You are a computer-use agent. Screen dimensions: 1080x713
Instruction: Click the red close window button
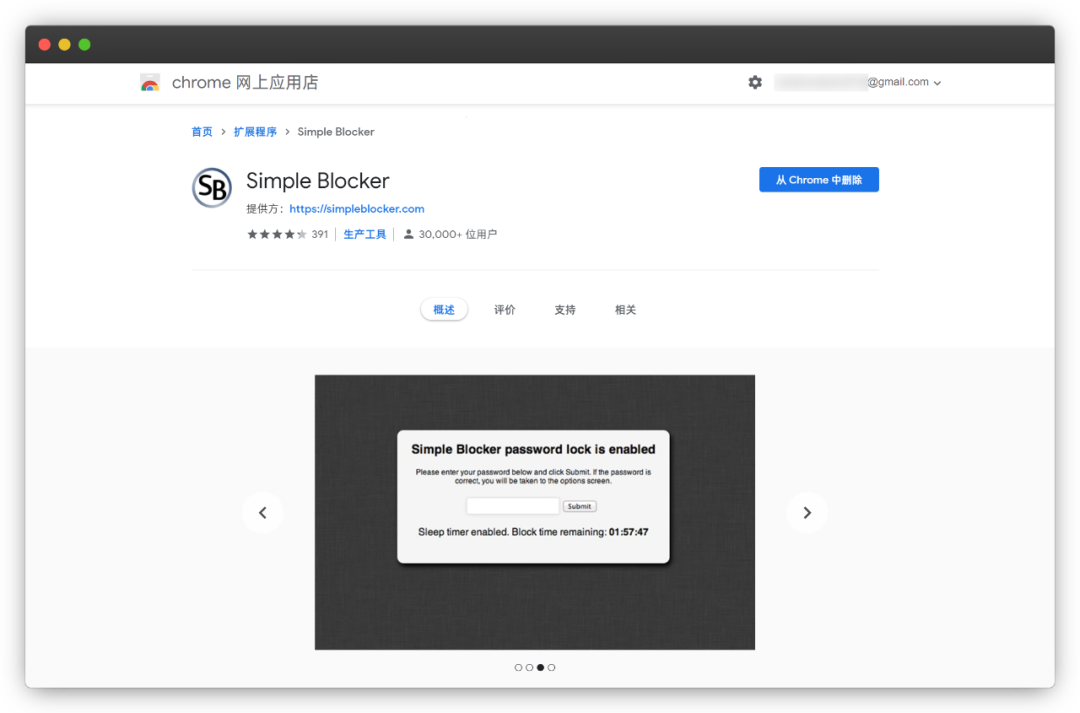[45, 45]
